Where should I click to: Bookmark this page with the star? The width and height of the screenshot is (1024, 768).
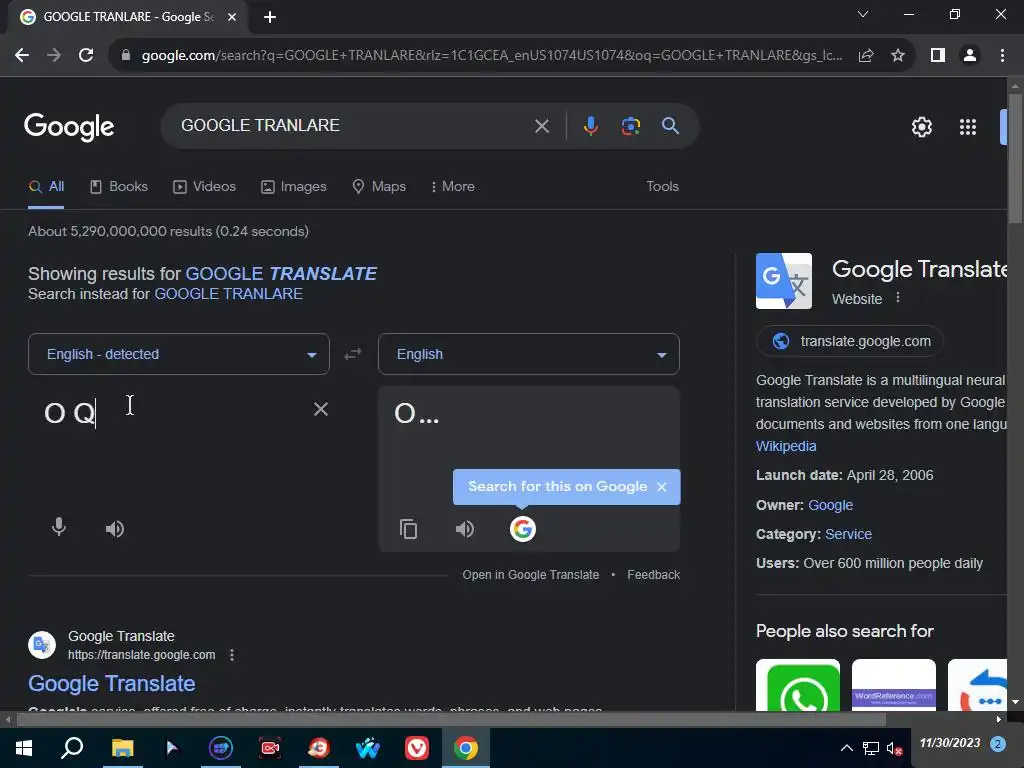(x=898, y=56)
